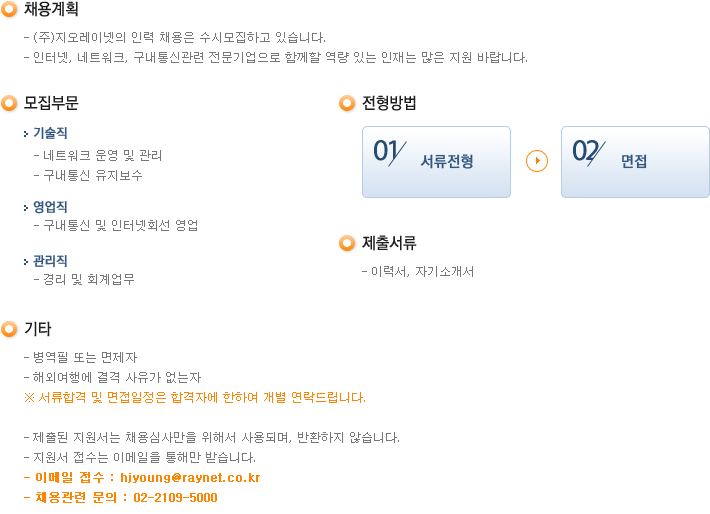
Task: Click the orange bullet icon beside 기타
Action: tap(9, 329)
